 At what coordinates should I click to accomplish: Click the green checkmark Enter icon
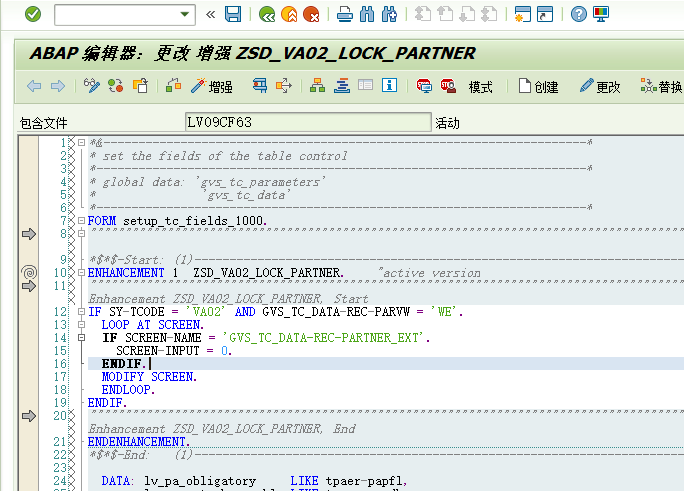click(33, 14)
